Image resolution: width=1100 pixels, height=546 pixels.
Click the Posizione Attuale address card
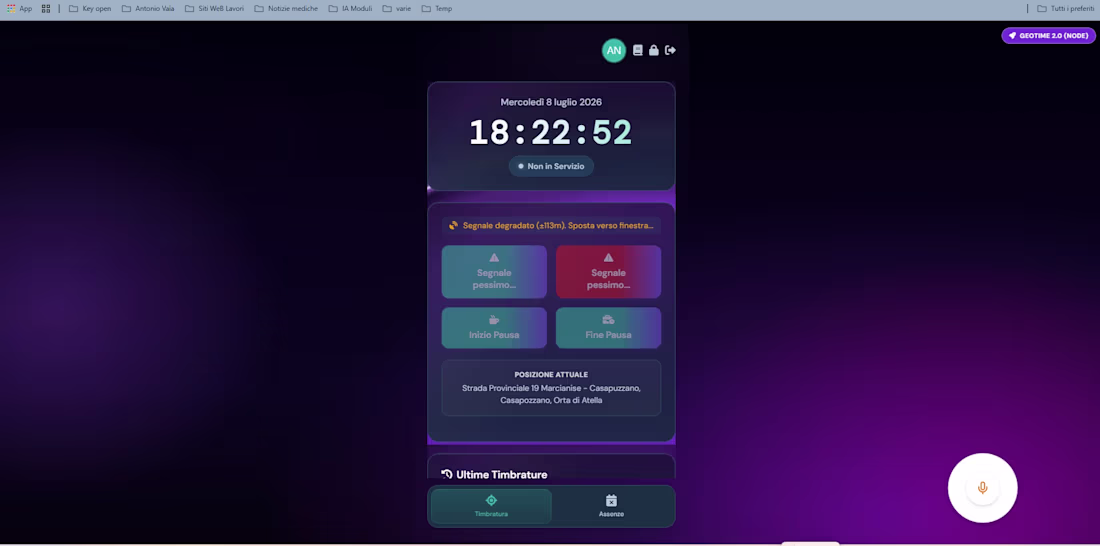(551, 387)
